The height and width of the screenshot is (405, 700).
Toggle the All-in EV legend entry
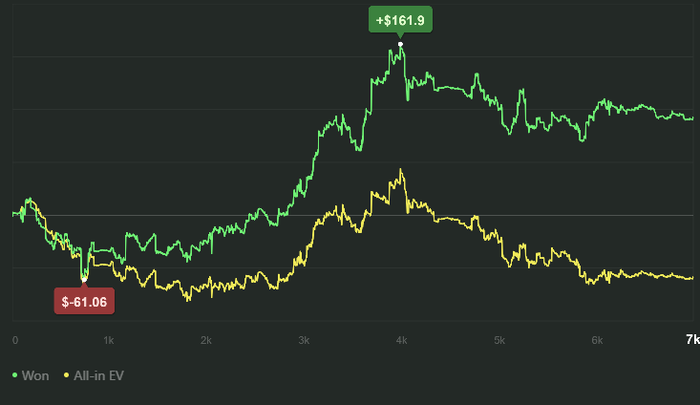(x=94, y=376)
